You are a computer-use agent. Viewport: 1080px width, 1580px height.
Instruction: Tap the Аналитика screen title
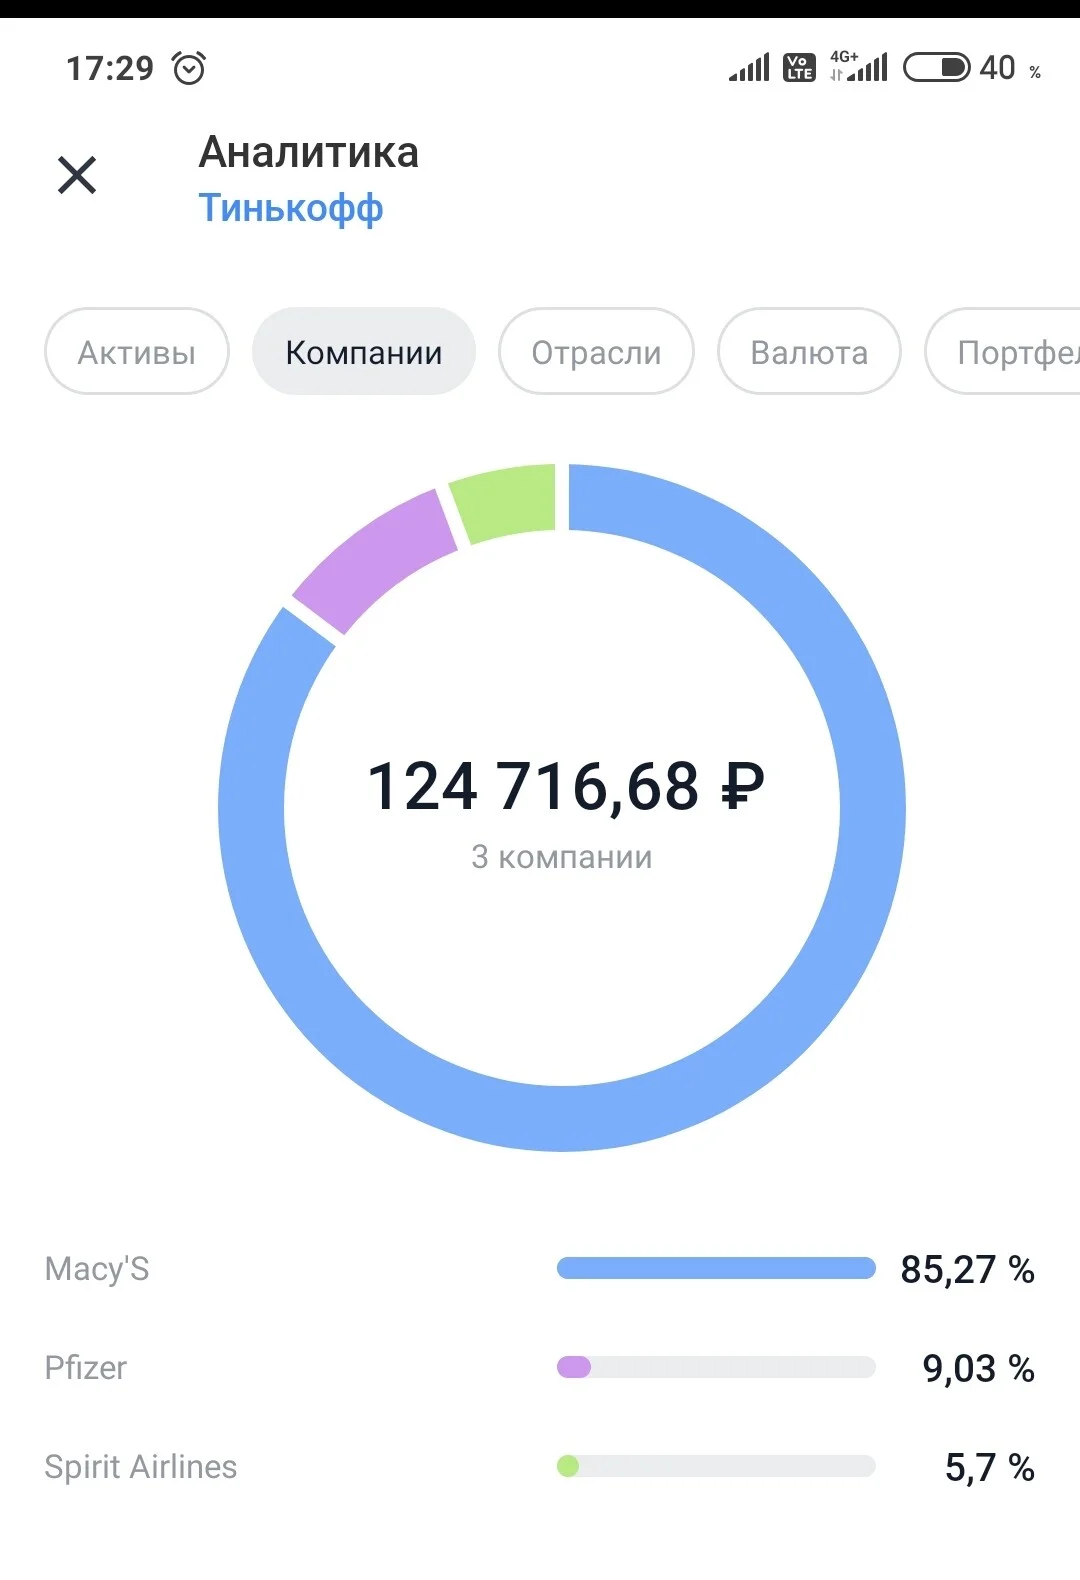(x=309, y=152)
